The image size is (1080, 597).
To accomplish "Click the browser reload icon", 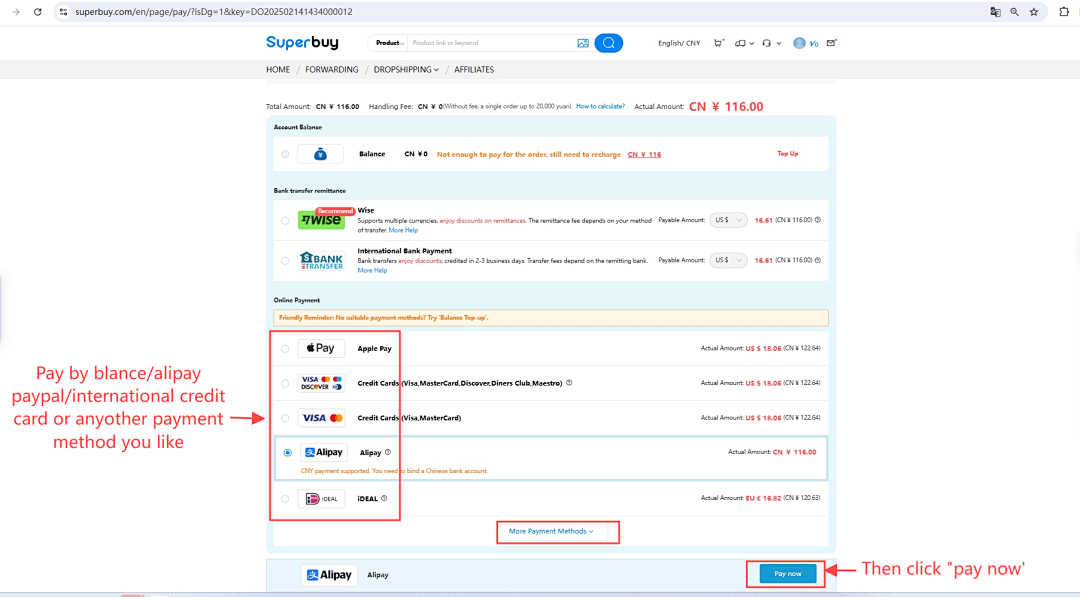I will pyautogui.click(x=38, y=12).
